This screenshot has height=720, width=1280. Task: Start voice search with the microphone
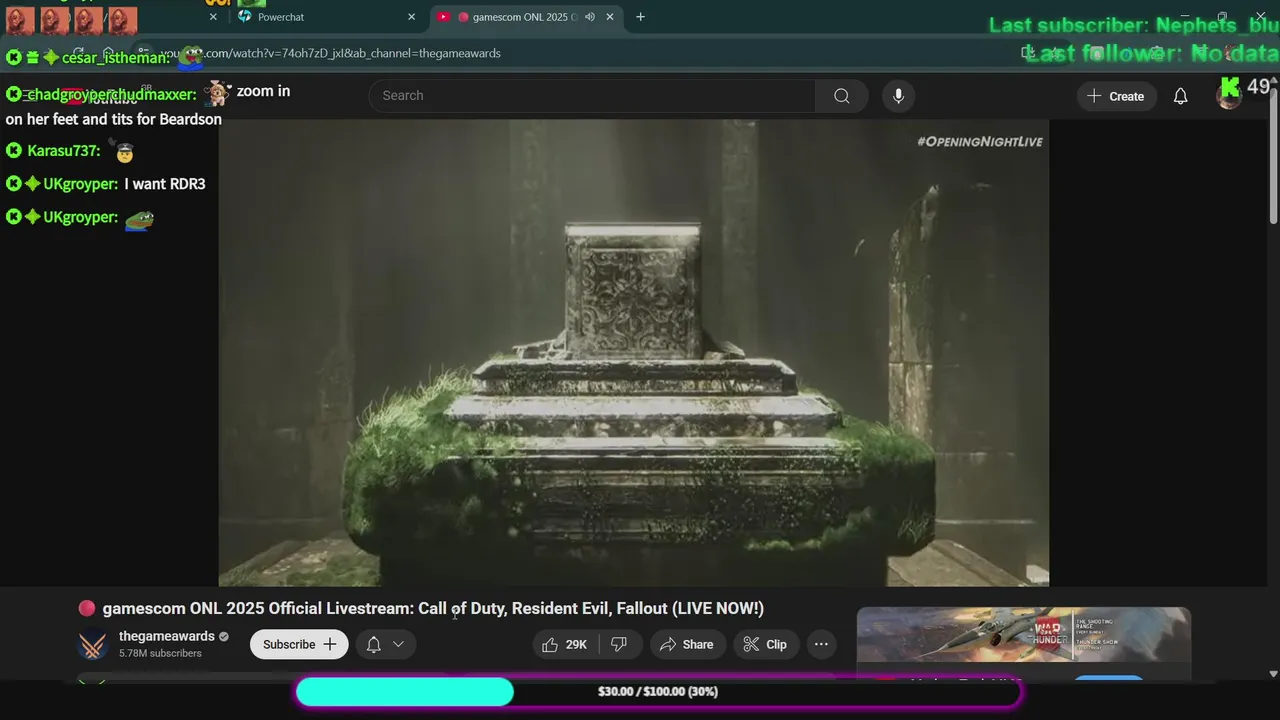pyautogui.click(x=898, y=96)
